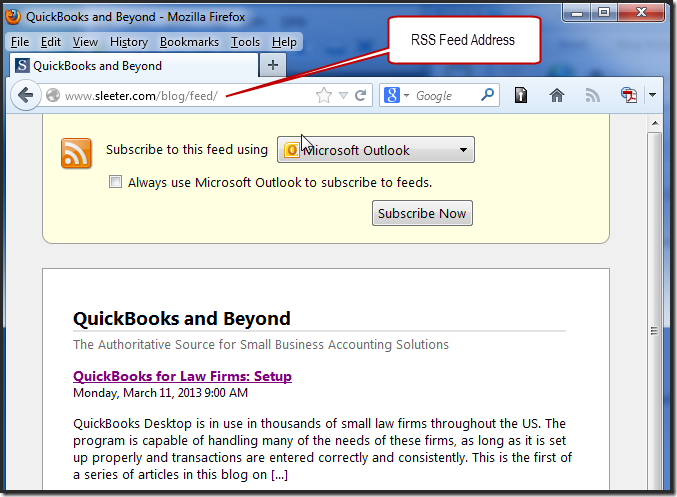Screen dimensions: 677x497
Task: Open the search engine selector arrow
Action: tap(406, 95)
